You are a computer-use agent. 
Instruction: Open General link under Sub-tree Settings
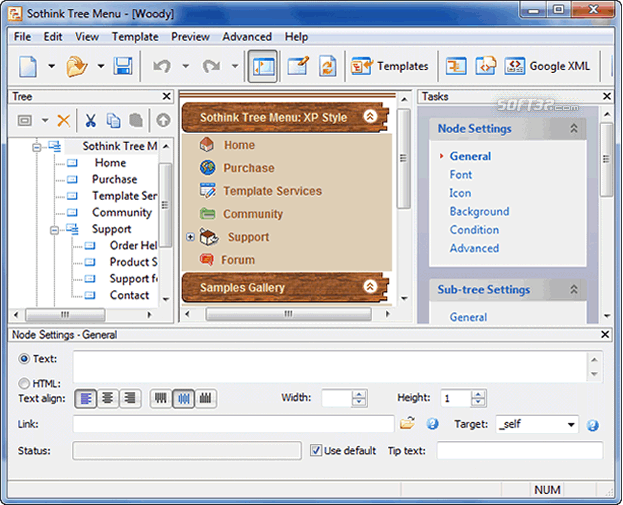(468, 317)
